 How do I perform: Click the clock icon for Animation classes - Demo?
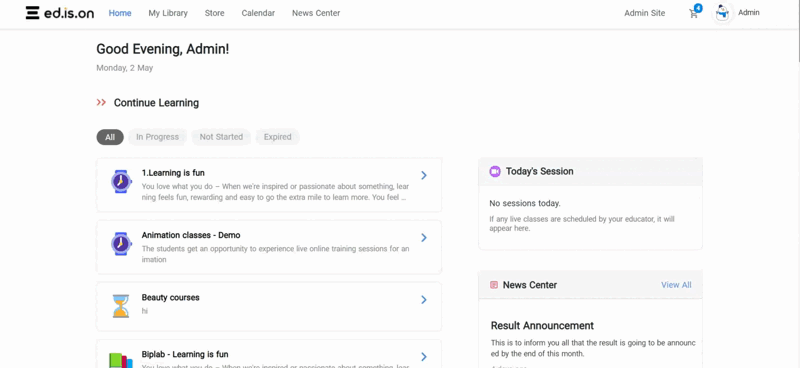click(121, 243)
